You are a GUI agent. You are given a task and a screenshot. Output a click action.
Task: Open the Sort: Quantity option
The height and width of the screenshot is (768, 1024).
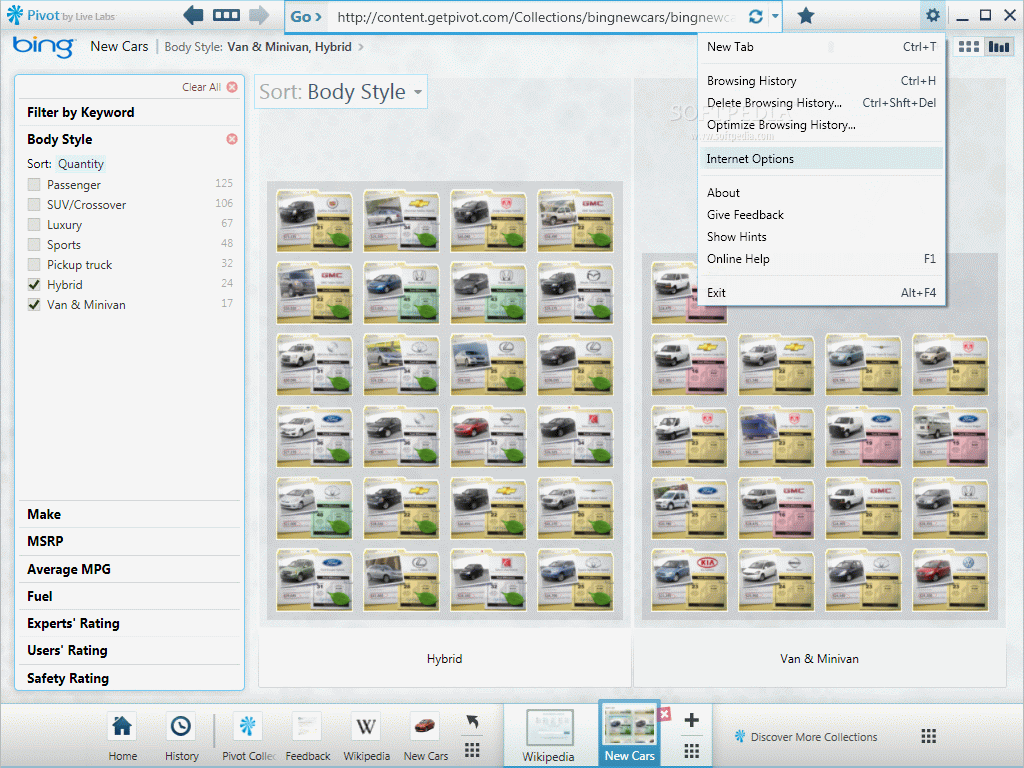[x=80, y=164]
